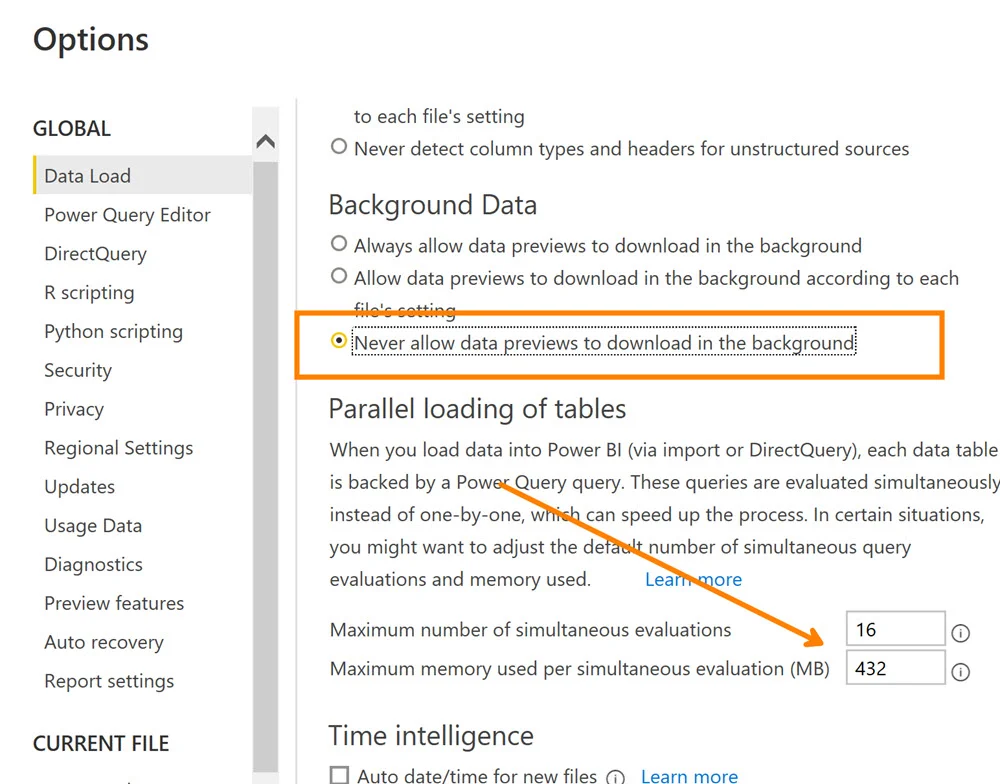Click the maximum memory per evaluation field
Image resolution: width=1000 pixels, height=784 pixels.
point(895,668)
